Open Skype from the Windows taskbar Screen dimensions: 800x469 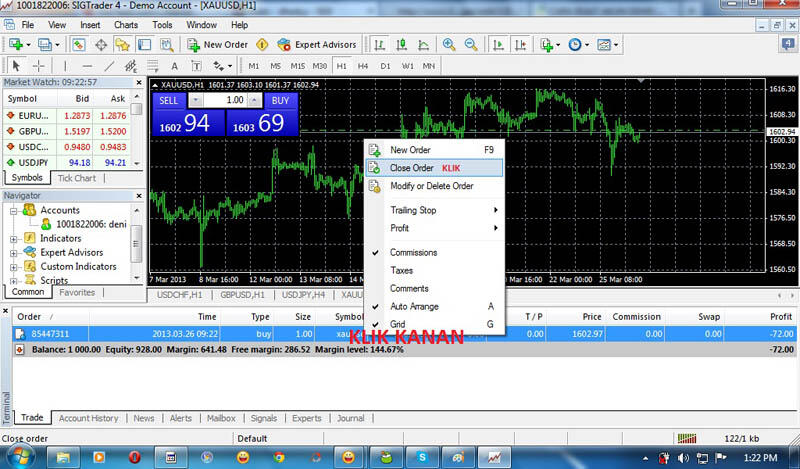click(422, 457)
